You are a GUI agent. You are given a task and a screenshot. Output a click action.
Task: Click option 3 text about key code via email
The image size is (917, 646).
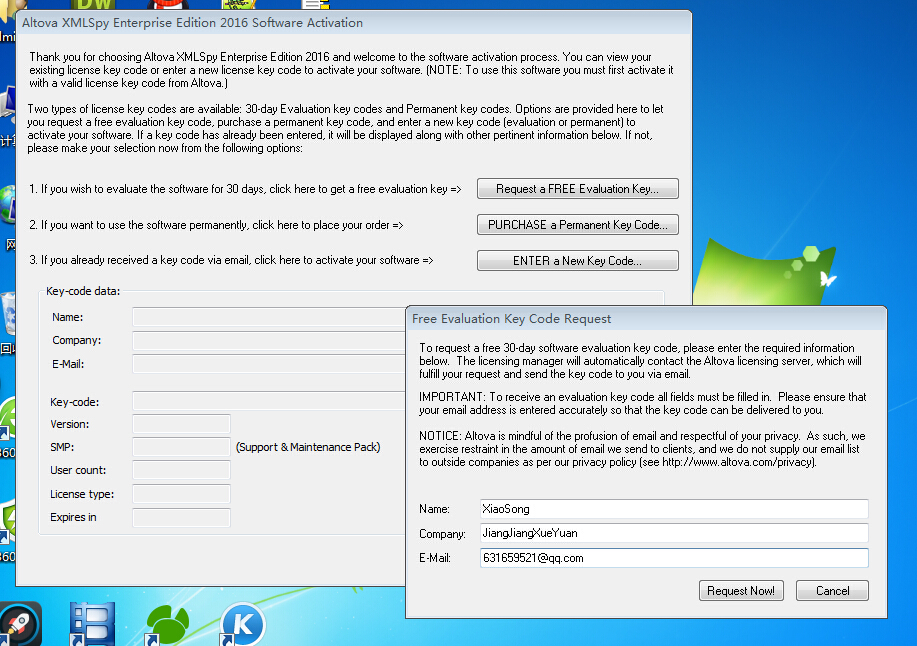(231, 260)
